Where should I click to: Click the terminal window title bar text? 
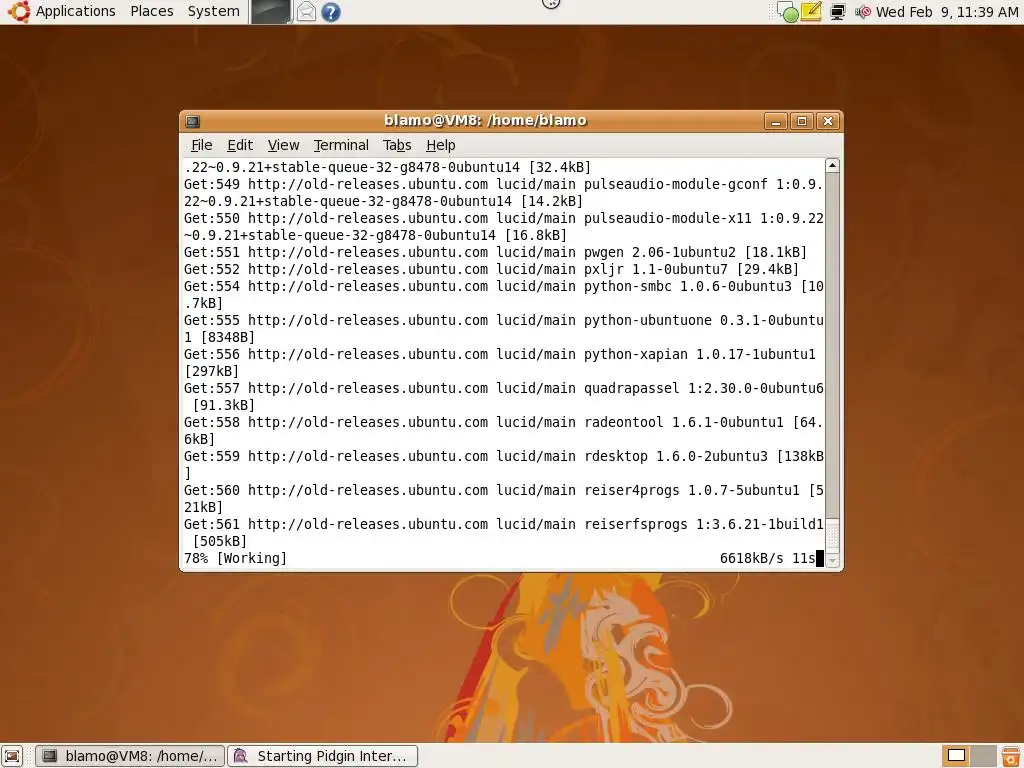485,121
